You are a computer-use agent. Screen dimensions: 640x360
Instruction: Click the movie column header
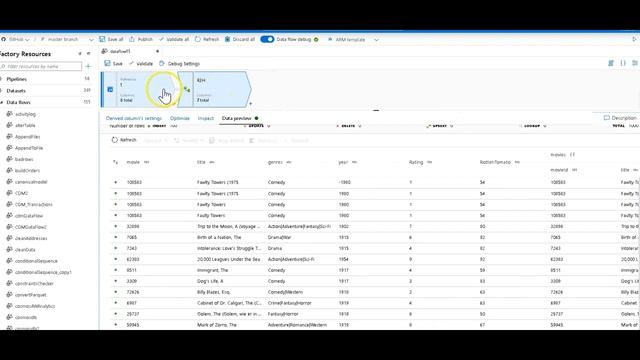(x=133, y=162)
